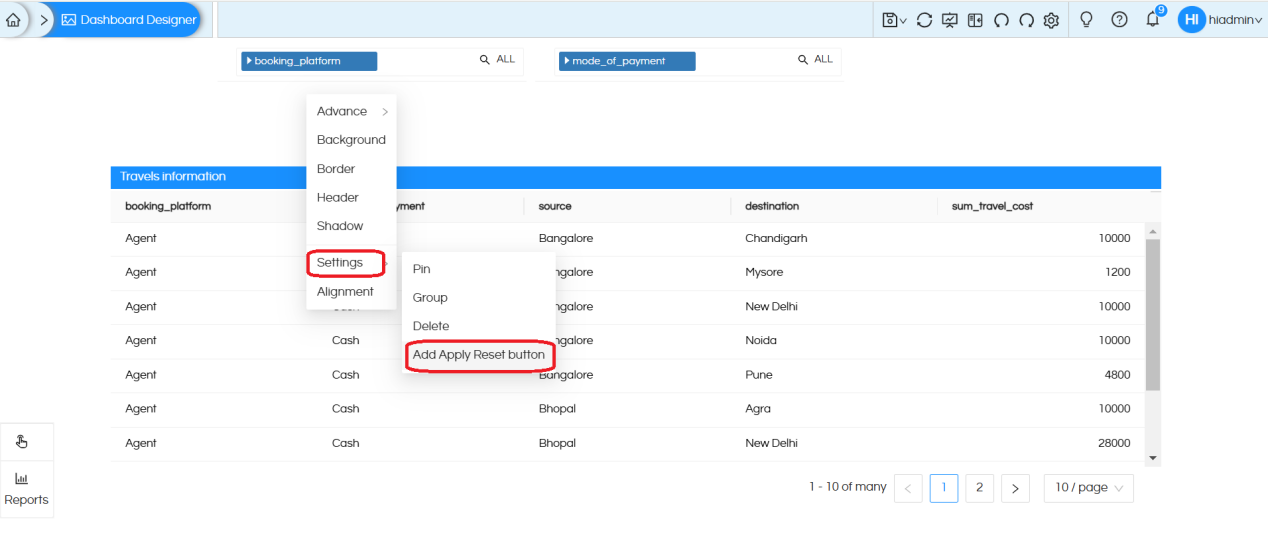This screenshot has height=547, width=1268.
Task: Click the Agra destination cell
Action: (x=758, y=409)
